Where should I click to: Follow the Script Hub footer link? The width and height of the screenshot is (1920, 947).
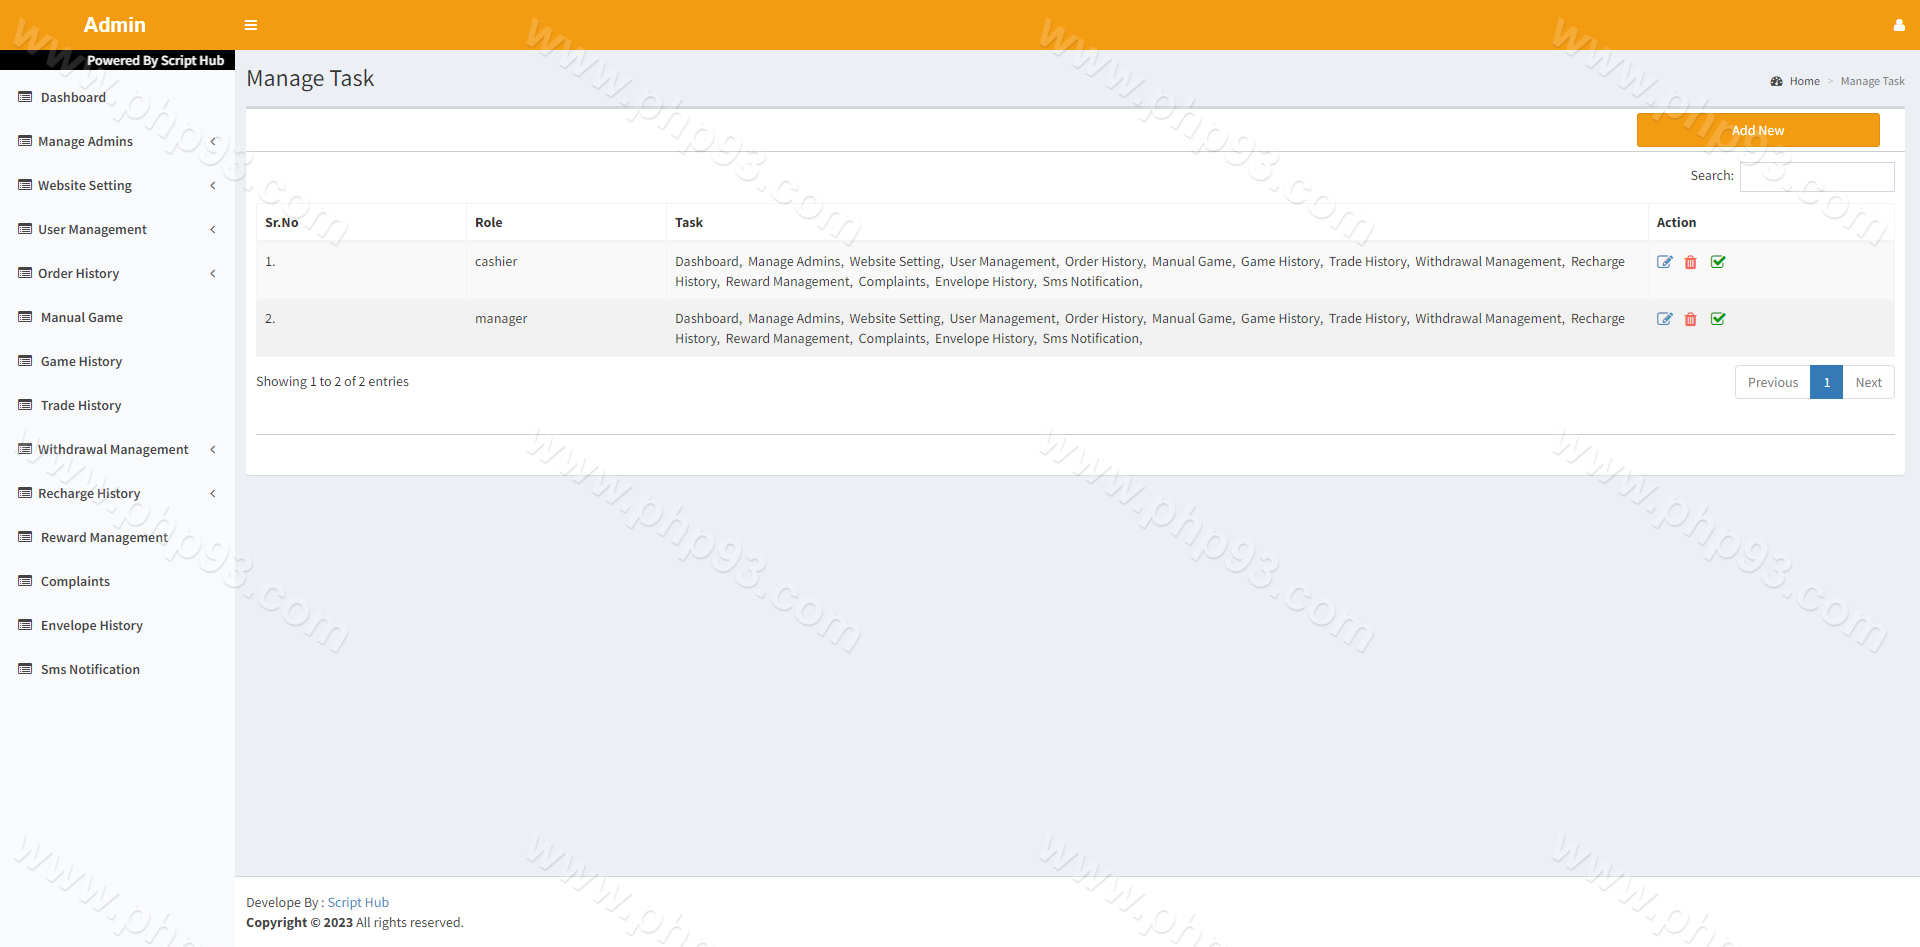click(358, 902)
